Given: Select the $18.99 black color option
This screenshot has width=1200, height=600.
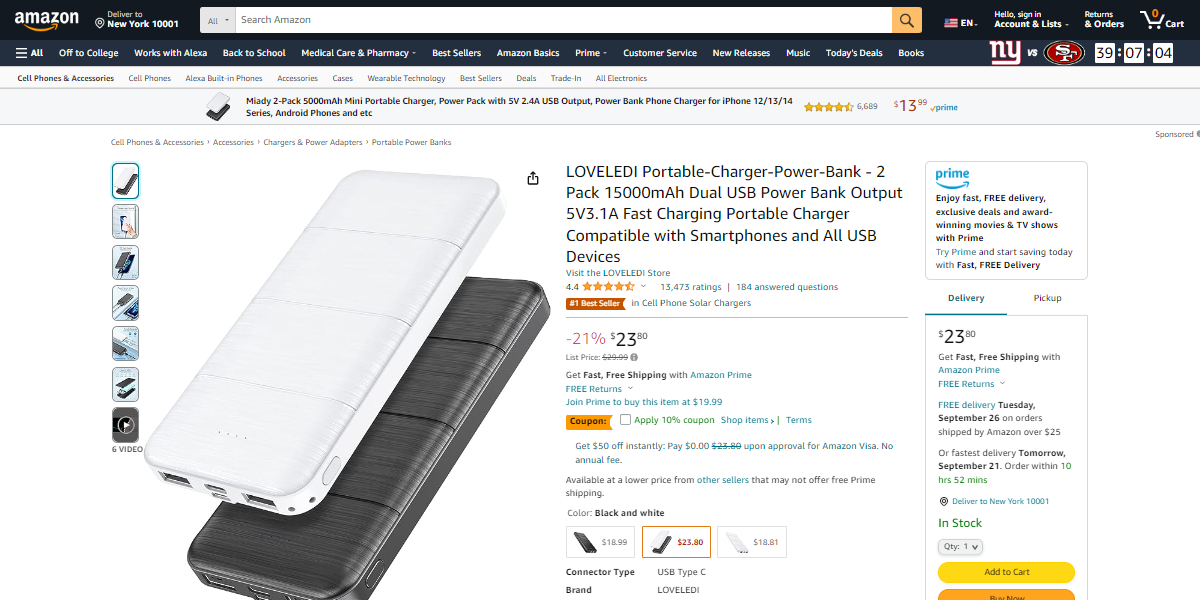Looking at the screenshot, I should tap(600, 543).
